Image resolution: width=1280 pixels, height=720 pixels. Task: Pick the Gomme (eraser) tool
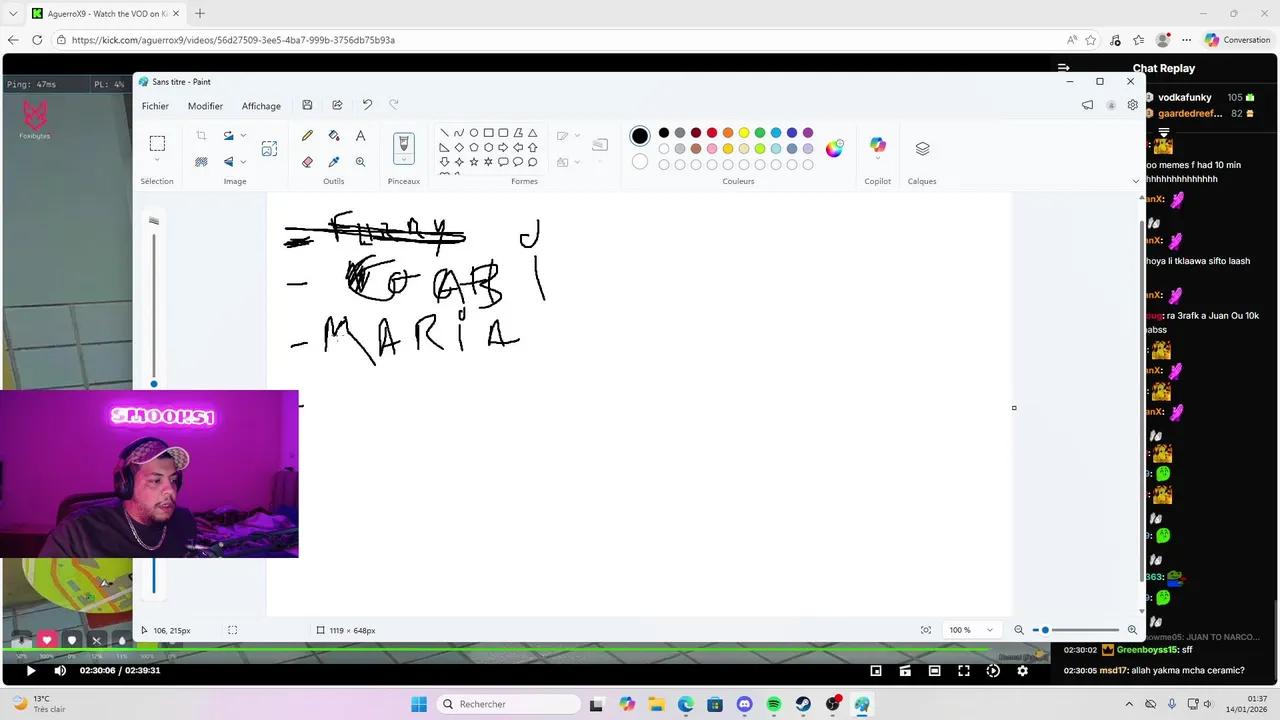pos(307,161)
